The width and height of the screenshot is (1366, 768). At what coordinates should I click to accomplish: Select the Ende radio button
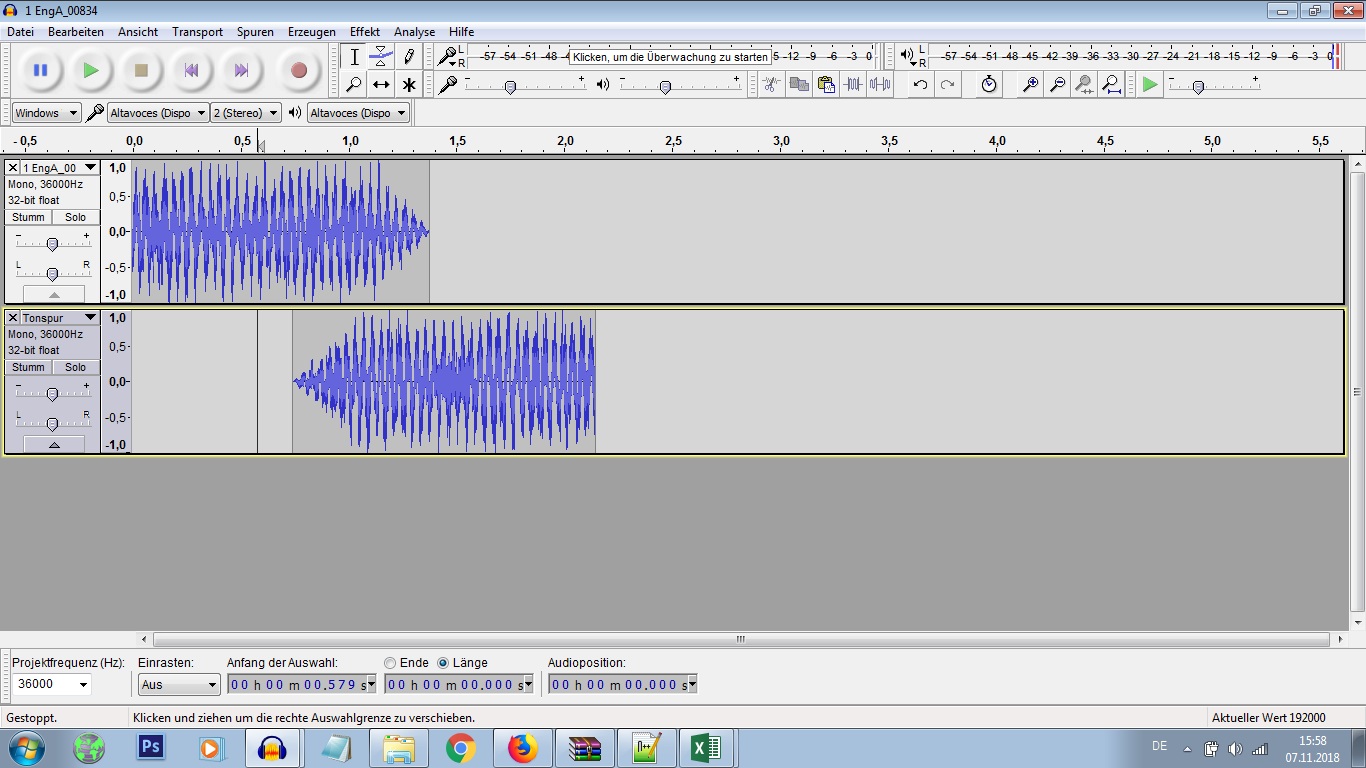(x=390, y=663)
